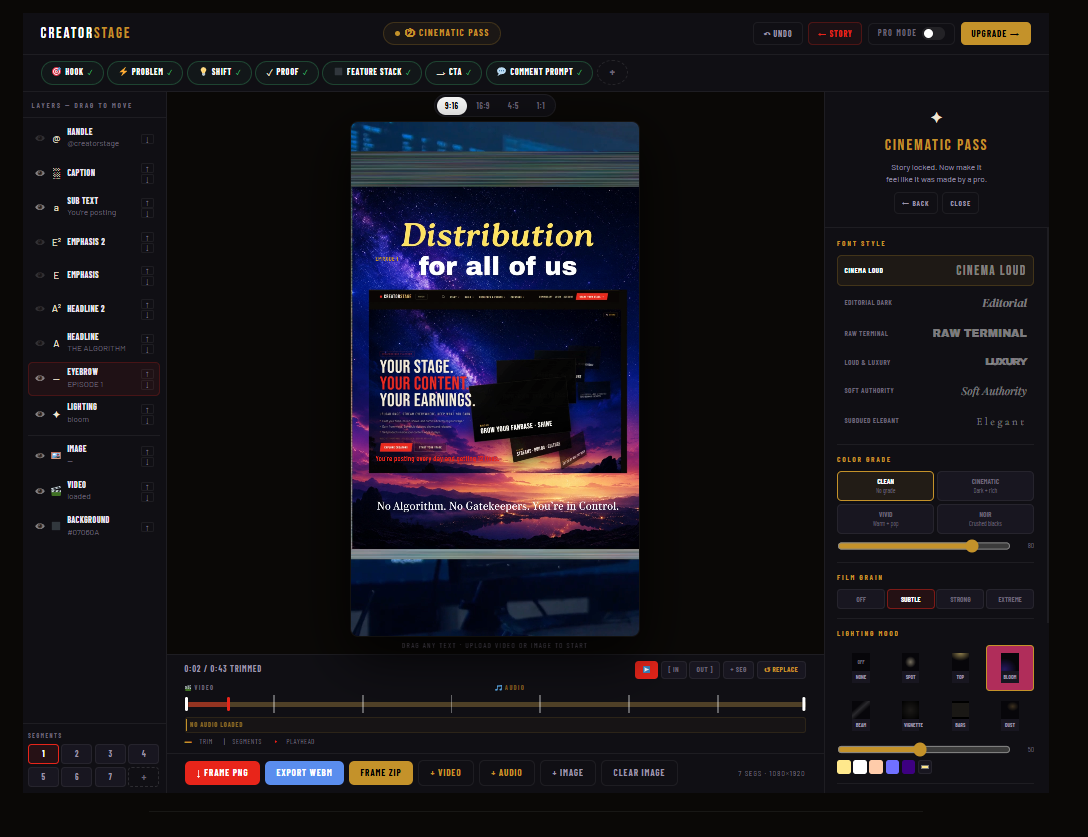Open the Feature Stack story step

[x=372, y=72]
